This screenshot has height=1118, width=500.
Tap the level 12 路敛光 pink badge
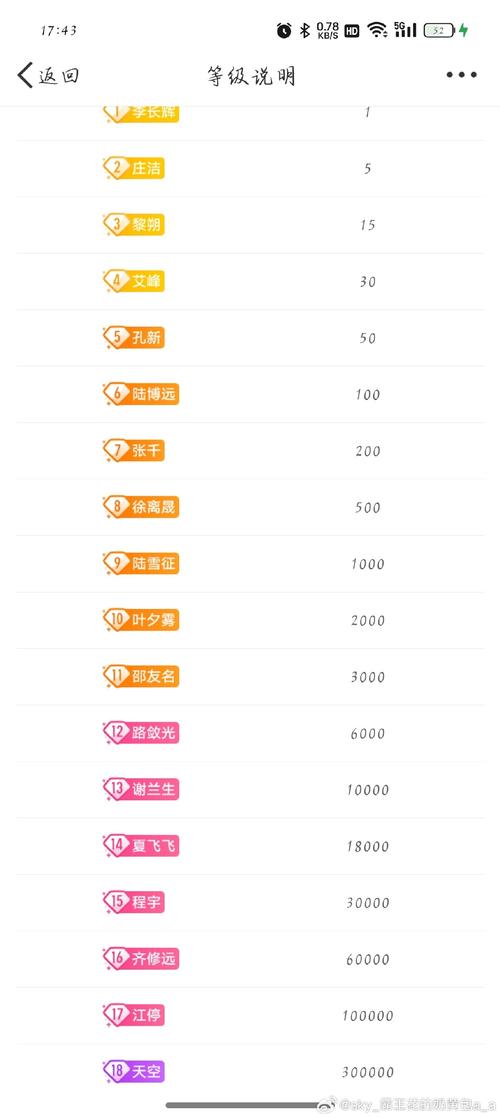pyautogui.click(x=141, y=732)
